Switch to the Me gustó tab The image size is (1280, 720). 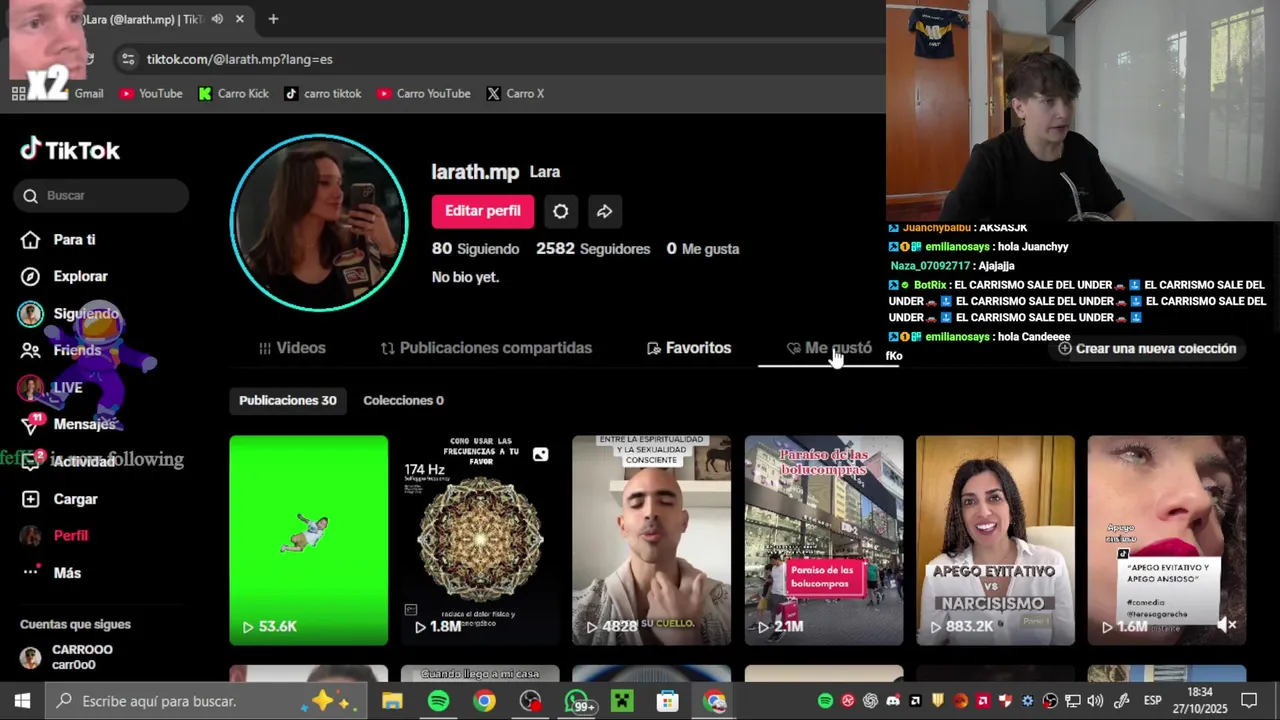pyautogui.click(x=829, y=348)
